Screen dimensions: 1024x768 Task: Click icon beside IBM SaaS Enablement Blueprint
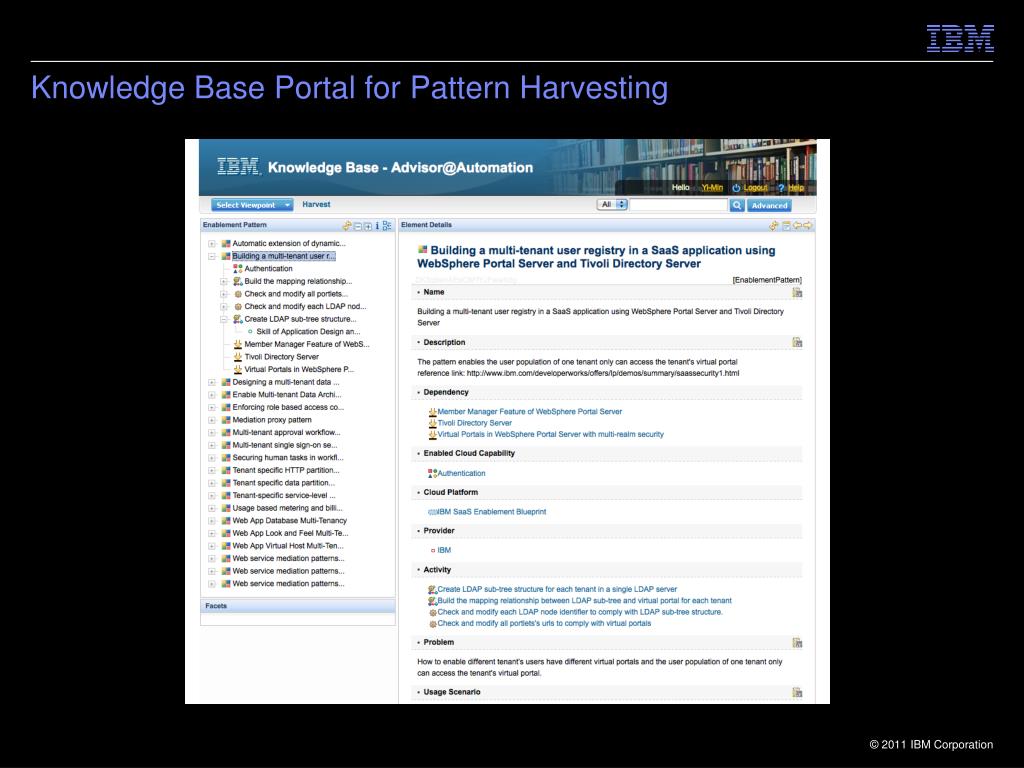pos(432,512)
